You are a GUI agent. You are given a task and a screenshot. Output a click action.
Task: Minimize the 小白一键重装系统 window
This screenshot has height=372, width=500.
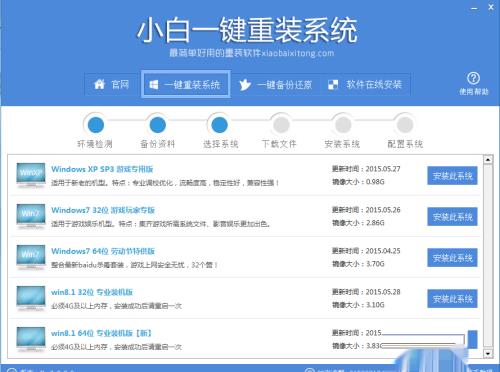click(x=474, y=8)
